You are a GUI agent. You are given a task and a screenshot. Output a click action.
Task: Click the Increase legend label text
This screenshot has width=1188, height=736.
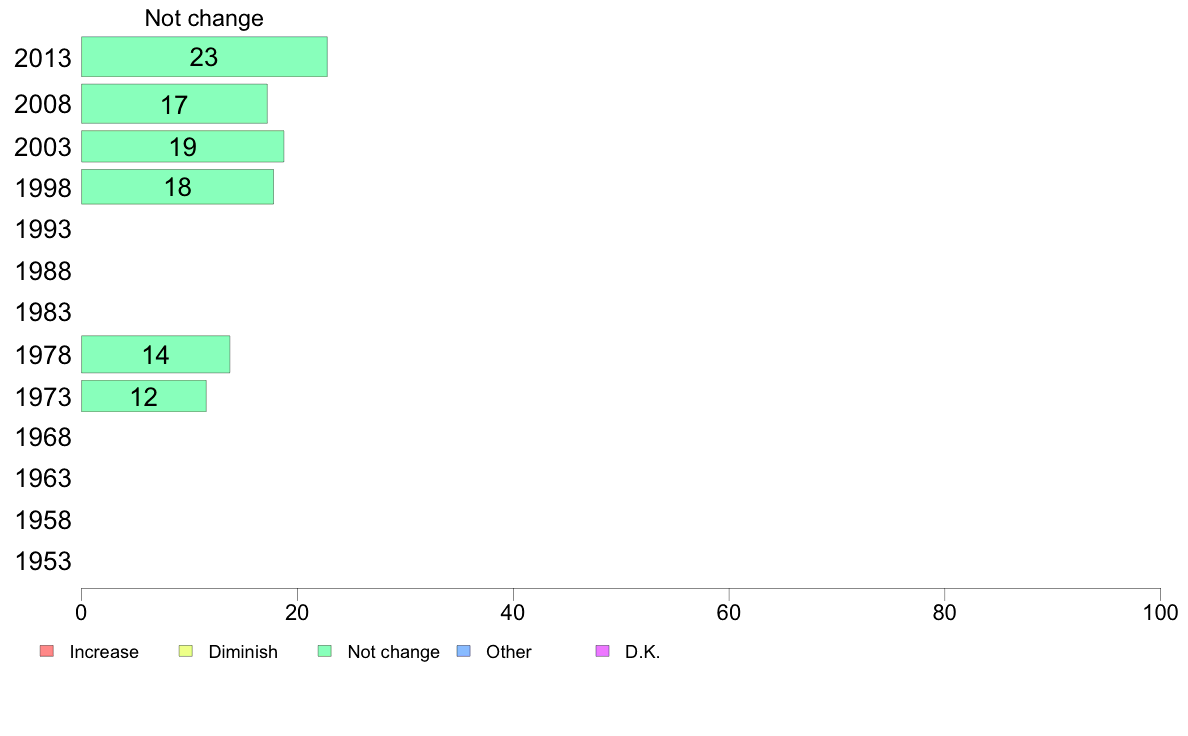[x=104, y=652]
